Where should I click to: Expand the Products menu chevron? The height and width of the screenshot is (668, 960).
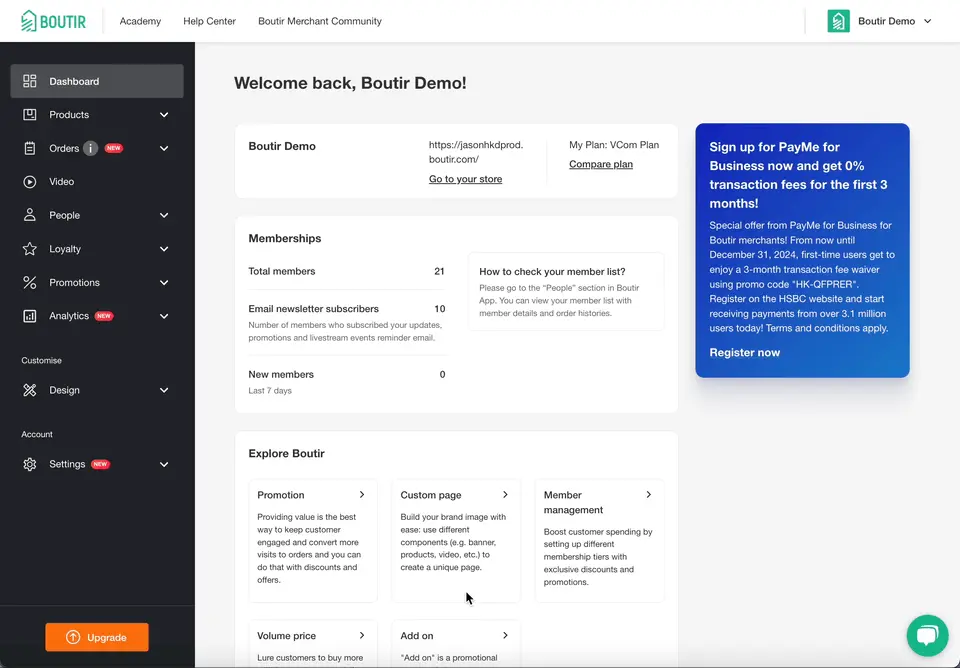(x=164, y=114)
